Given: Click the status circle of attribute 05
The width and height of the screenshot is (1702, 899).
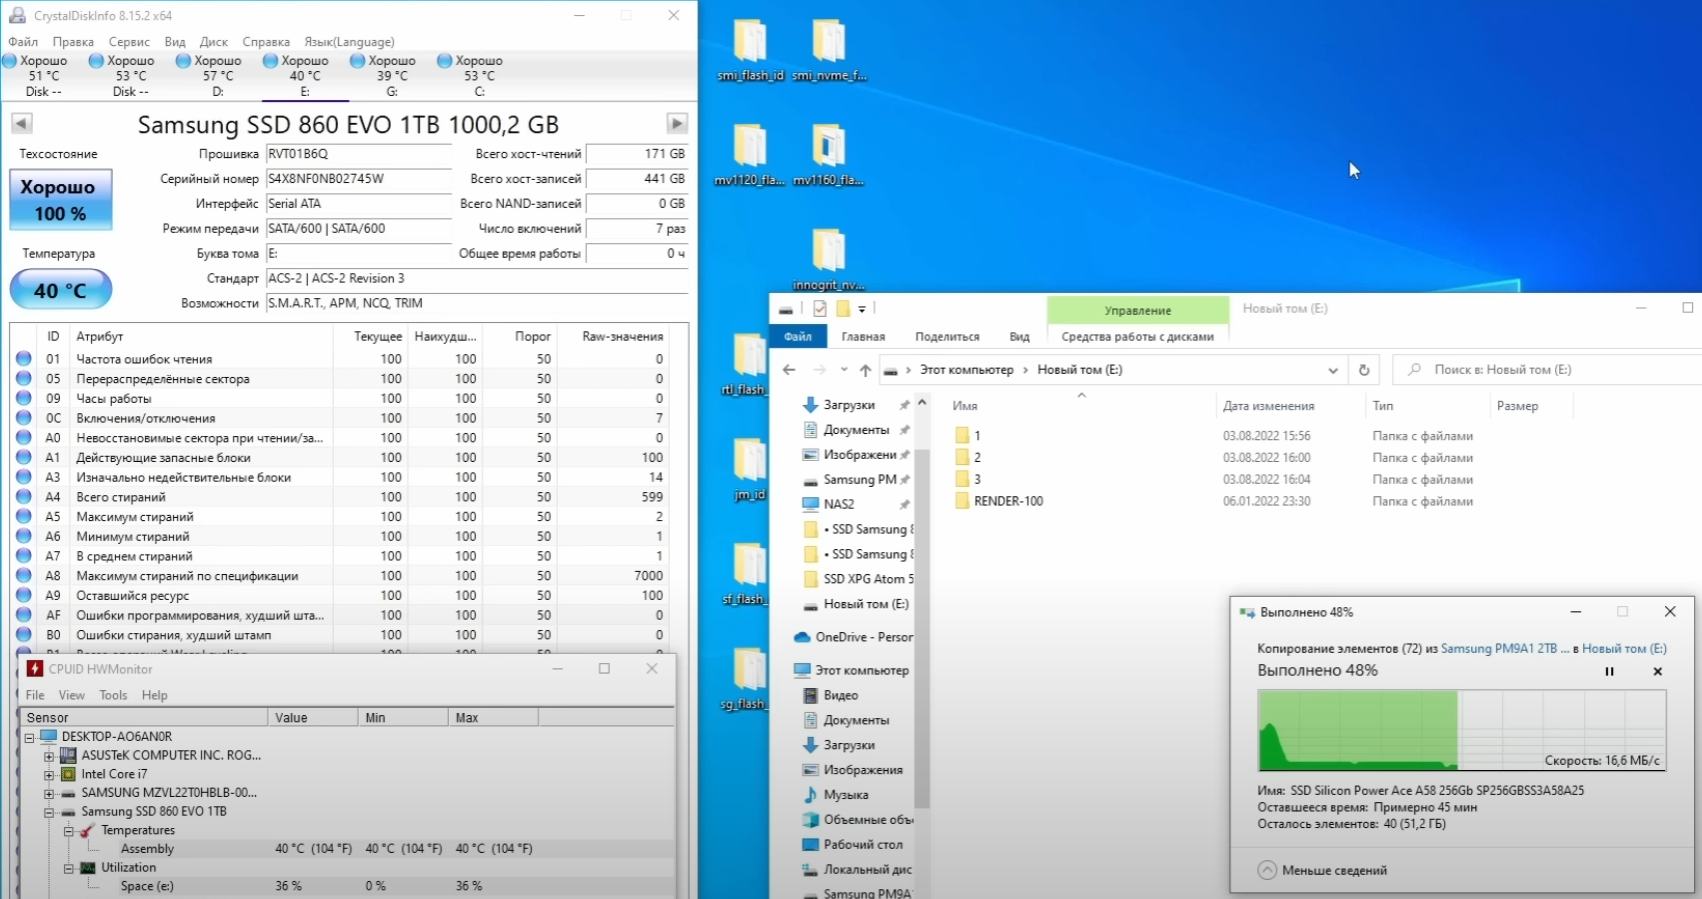Looking at the screenshot, I should (x=24, y=379).
